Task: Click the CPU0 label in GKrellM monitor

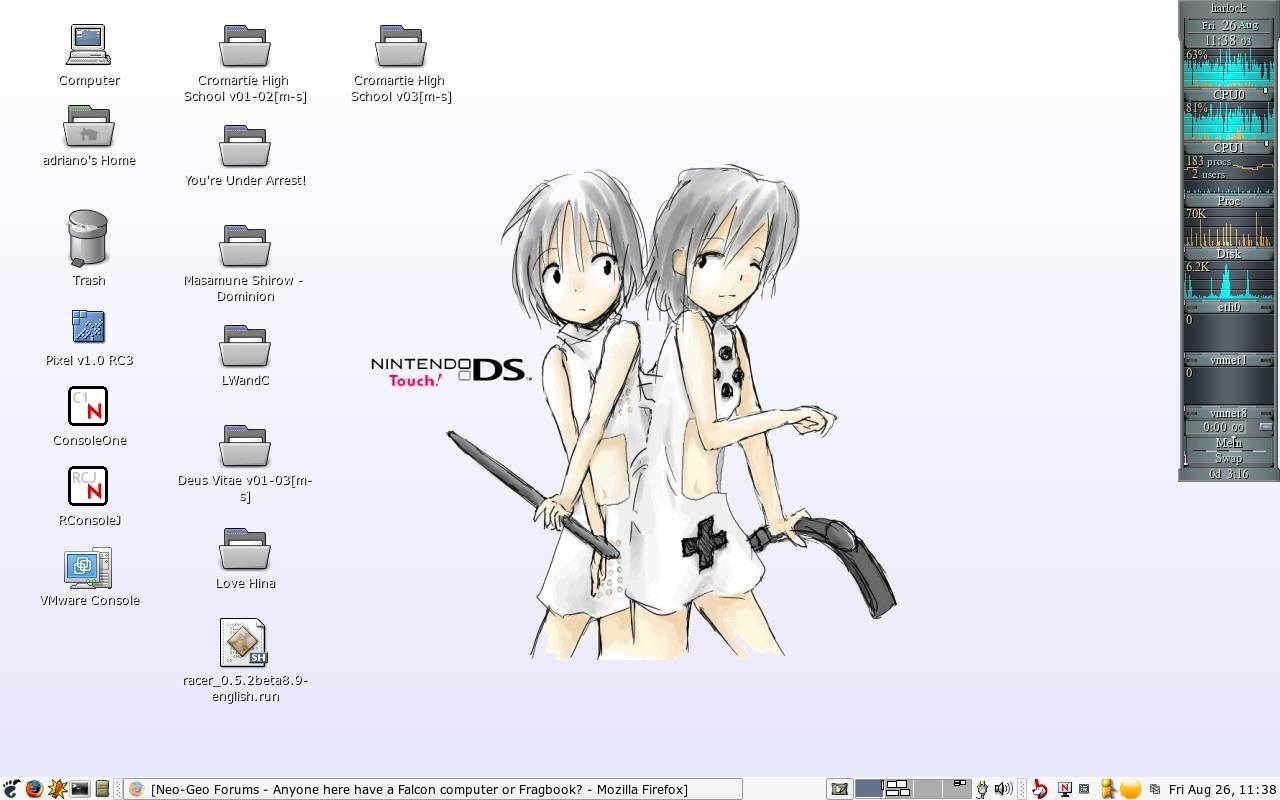Action: click(x=1228, y=95)
